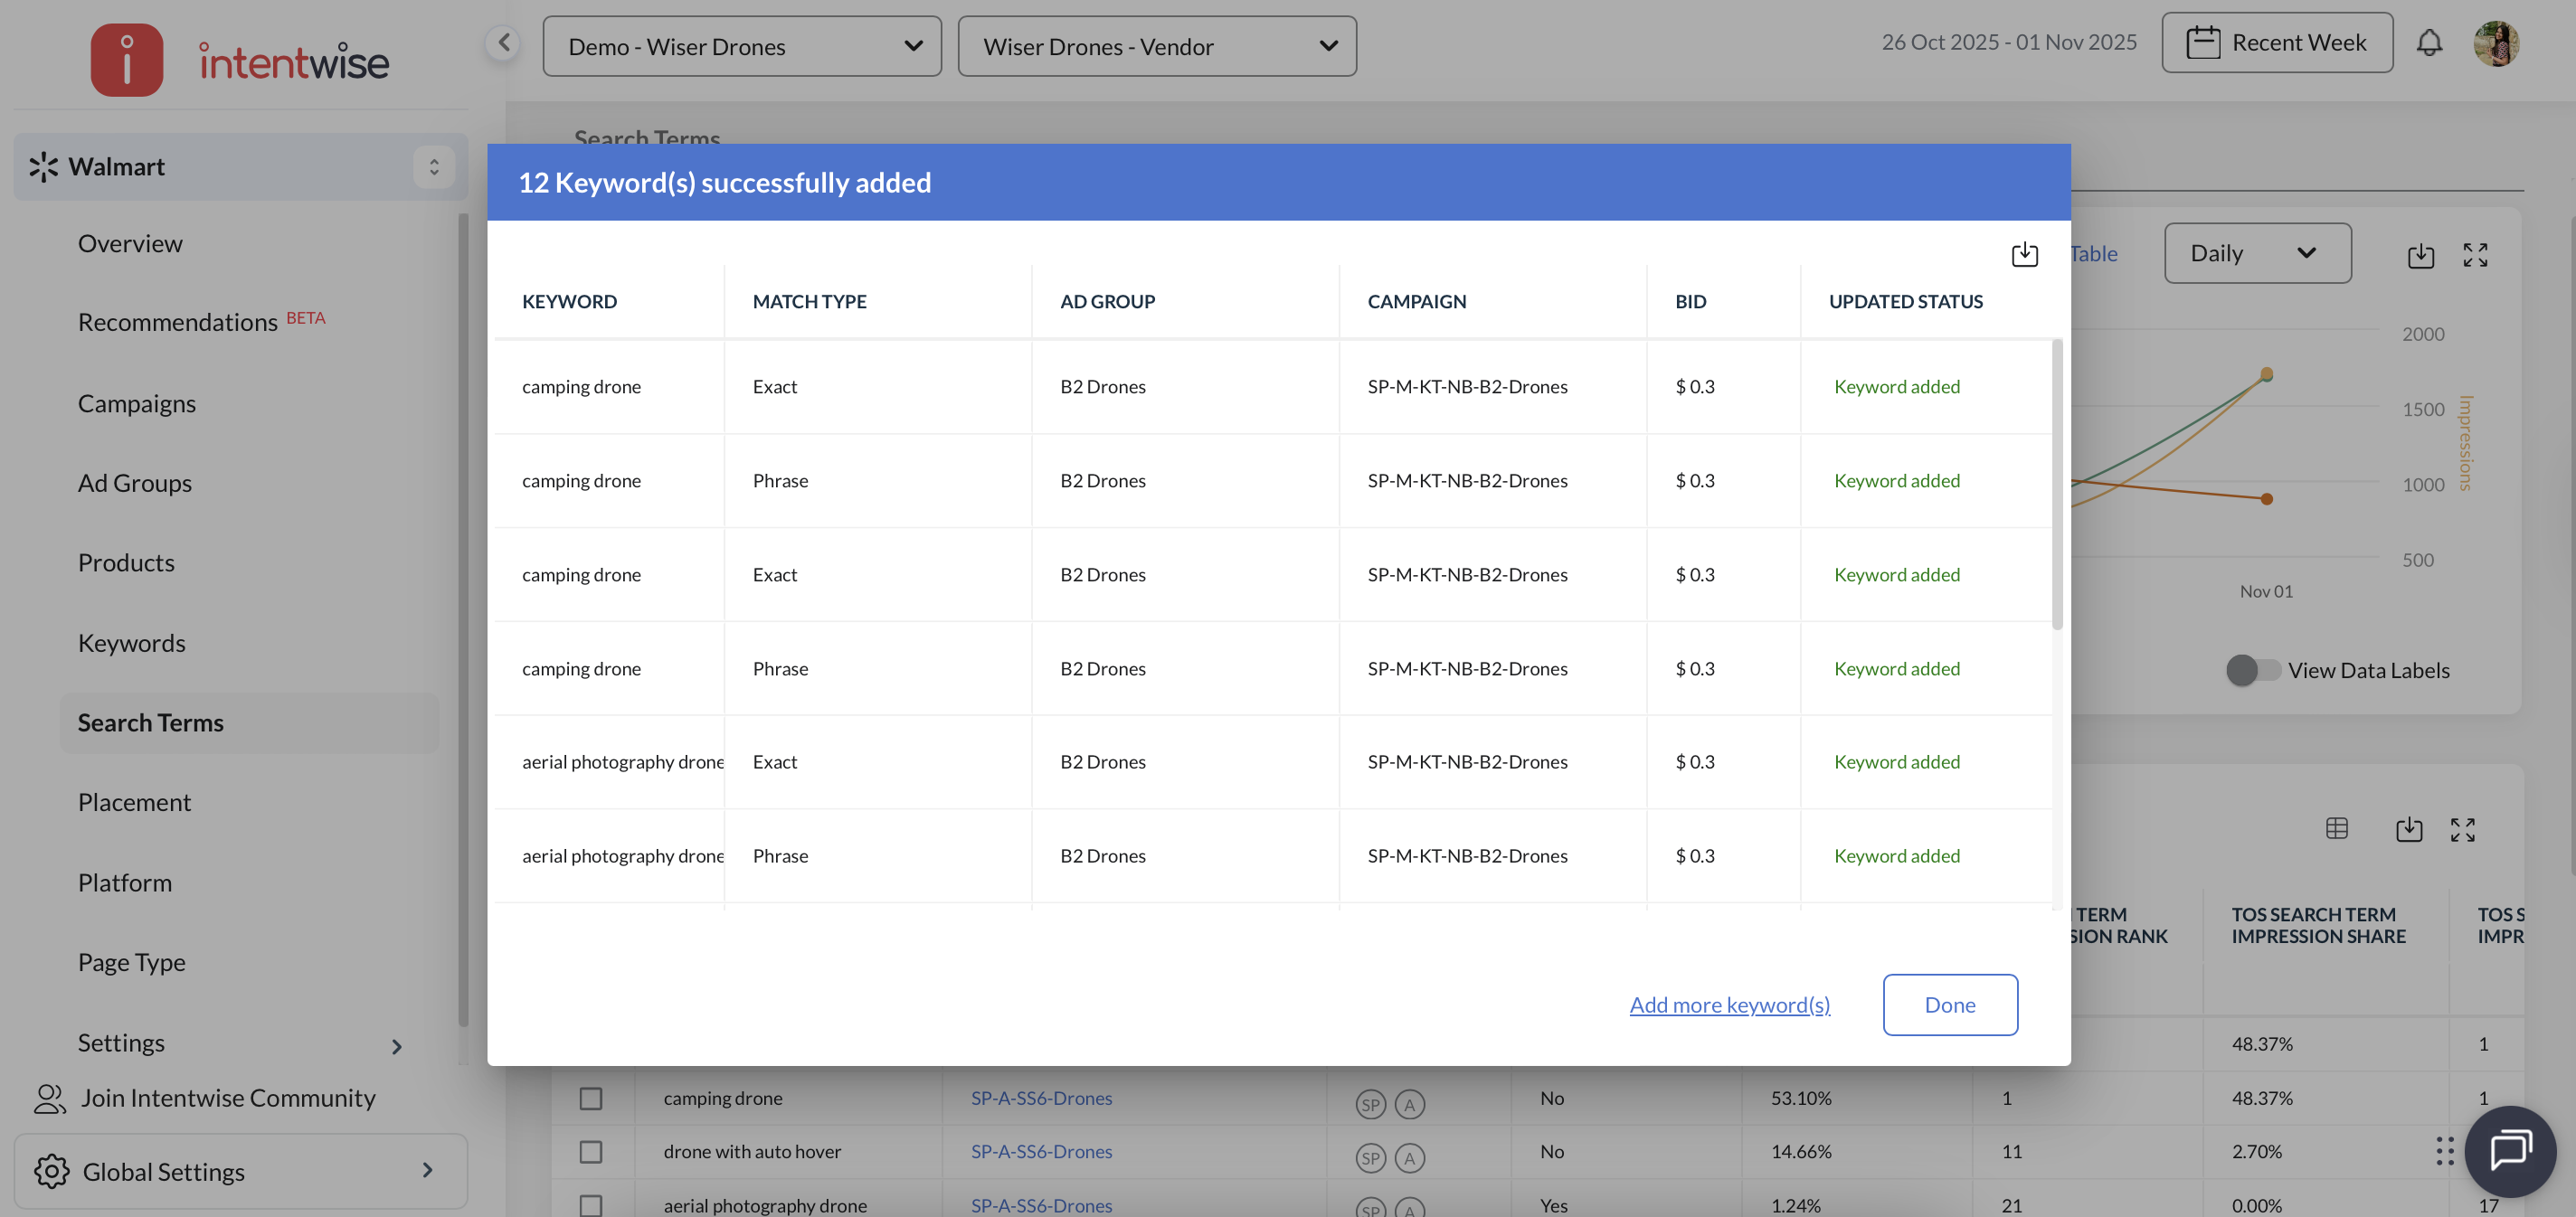Click the Done button
Screen dimensions: 2576x1217
(x=1949, y=1004)
